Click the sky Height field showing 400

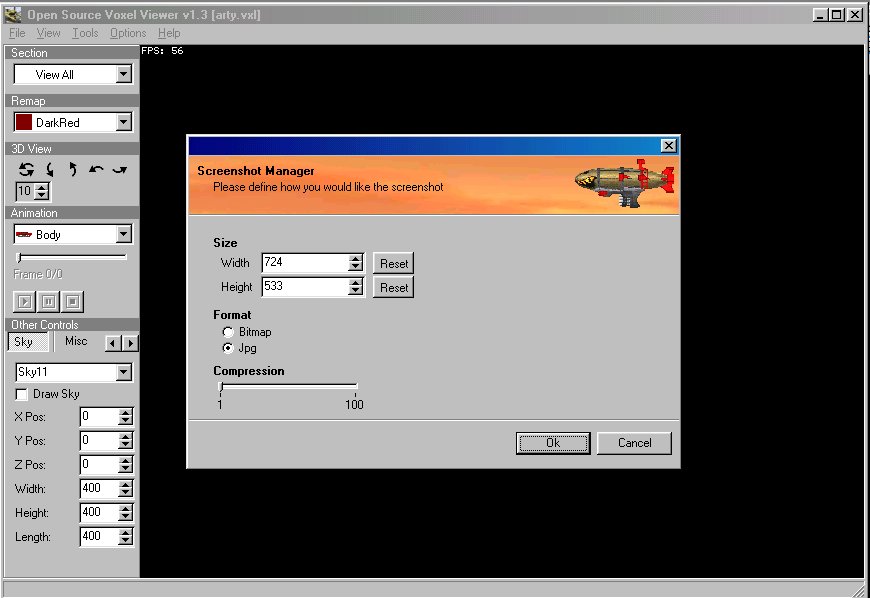pyautogui.click(x=100, y=512)
